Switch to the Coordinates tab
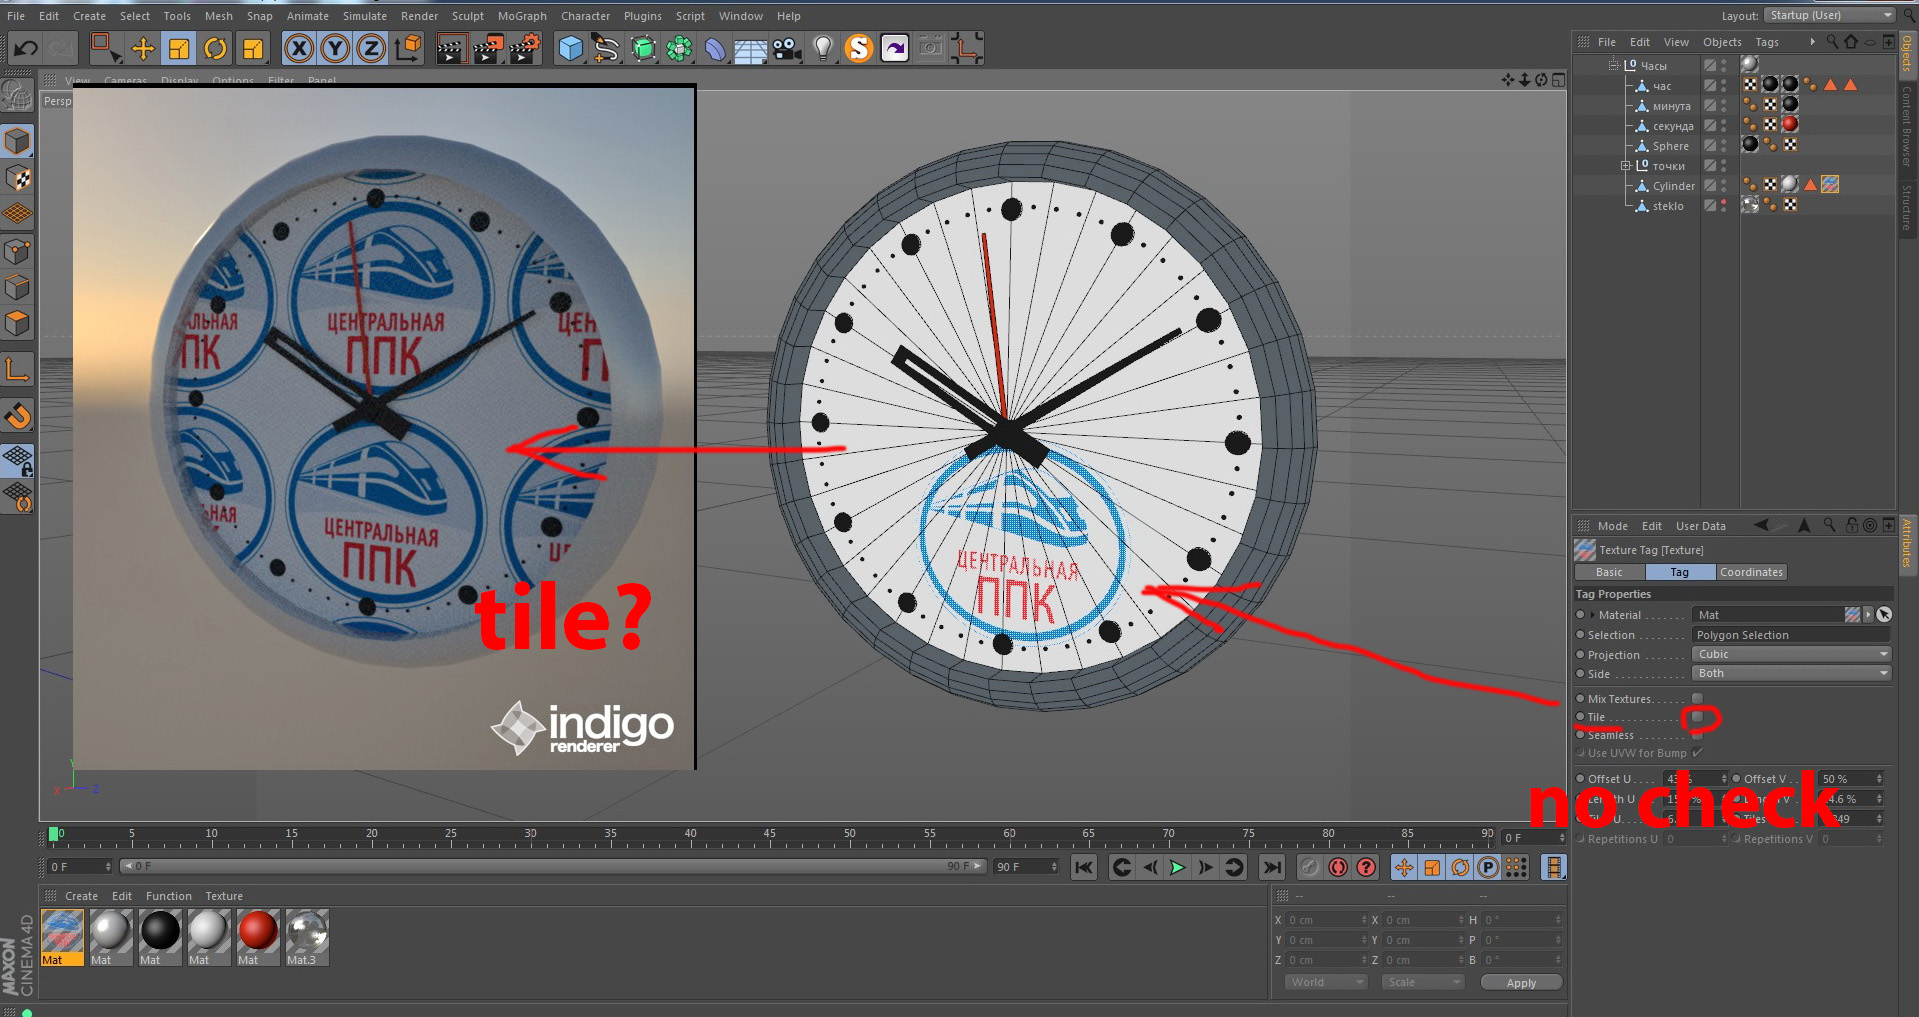1919x1017 pixels. click(1751, 572)
